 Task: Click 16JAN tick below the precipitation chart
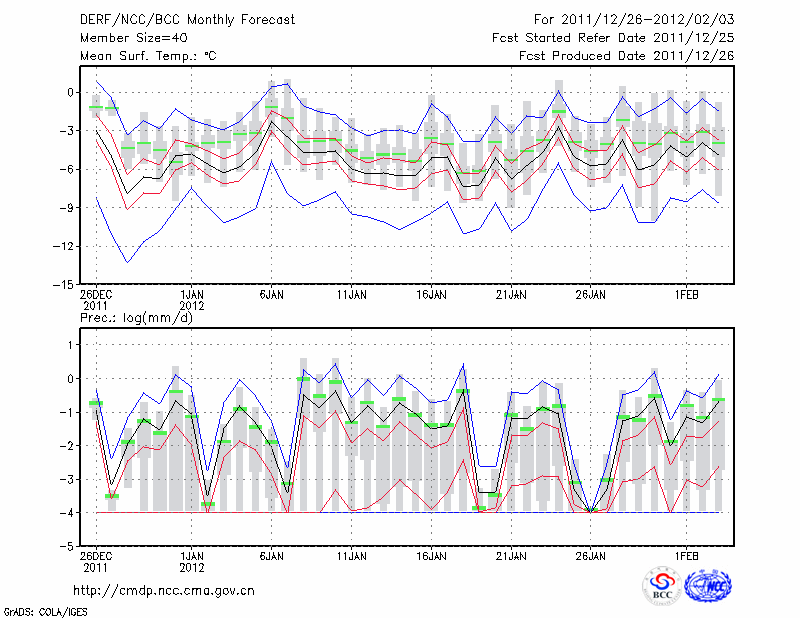click(431, 555)
